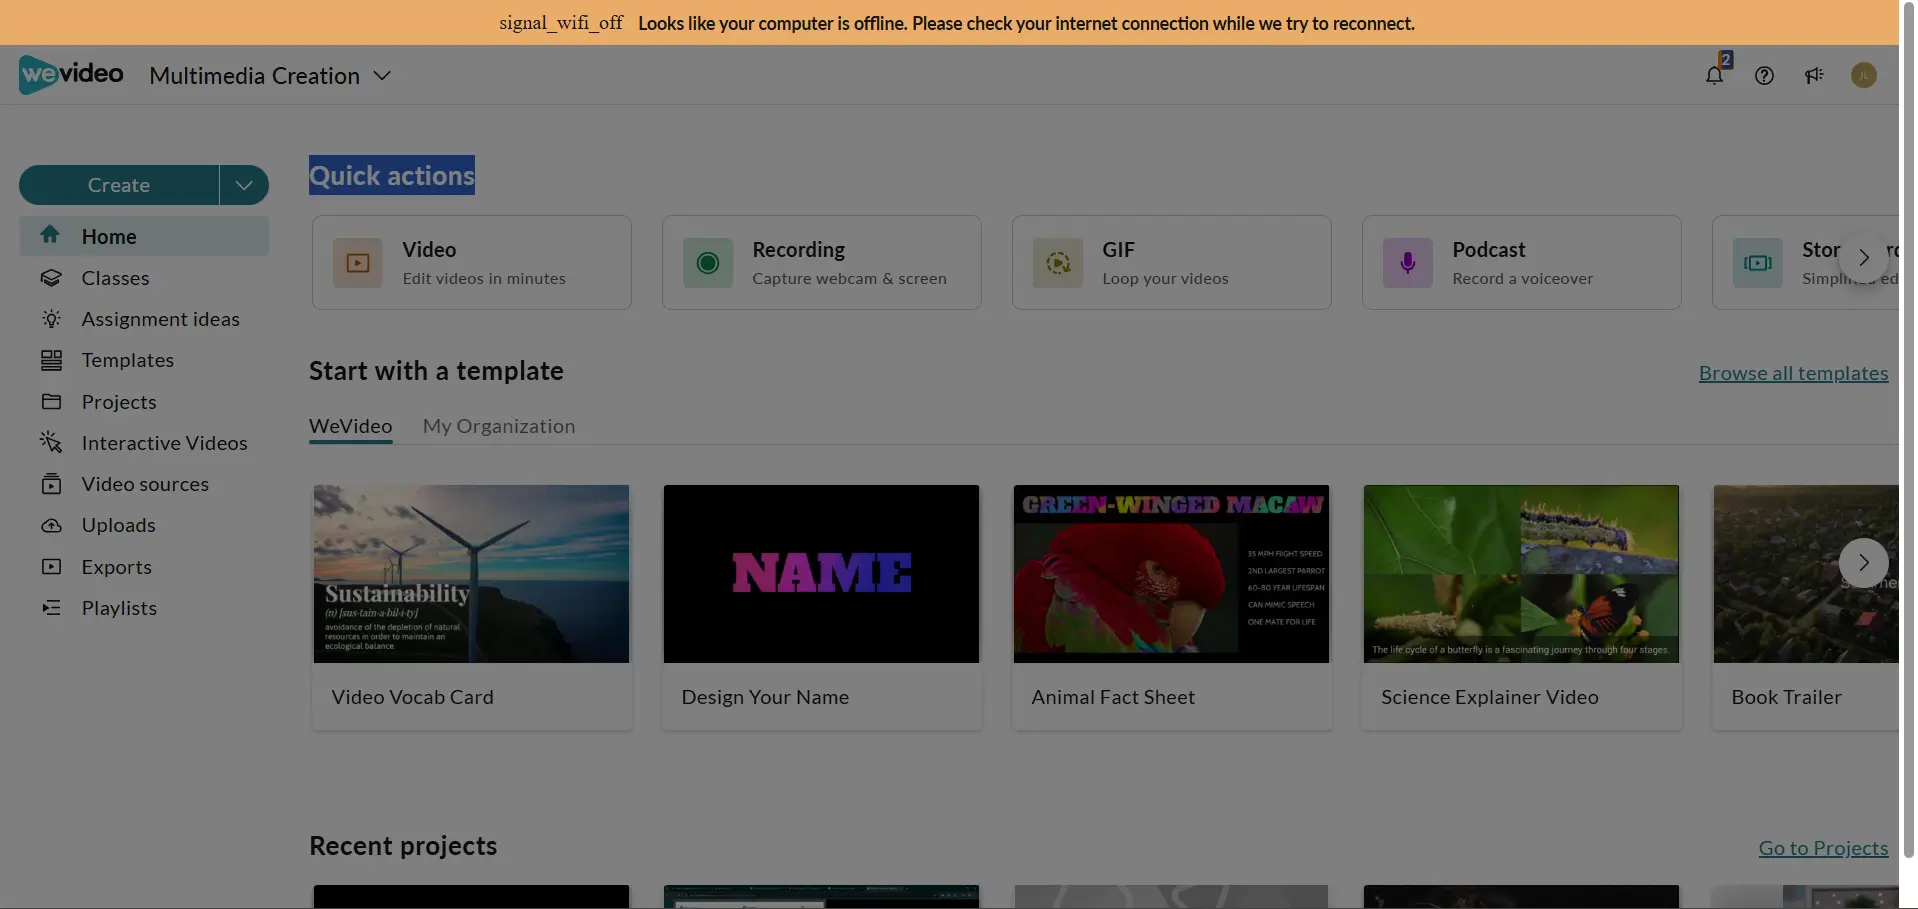
Task: Open Video sources in the sidebar
Action: [x=144, y=484]
